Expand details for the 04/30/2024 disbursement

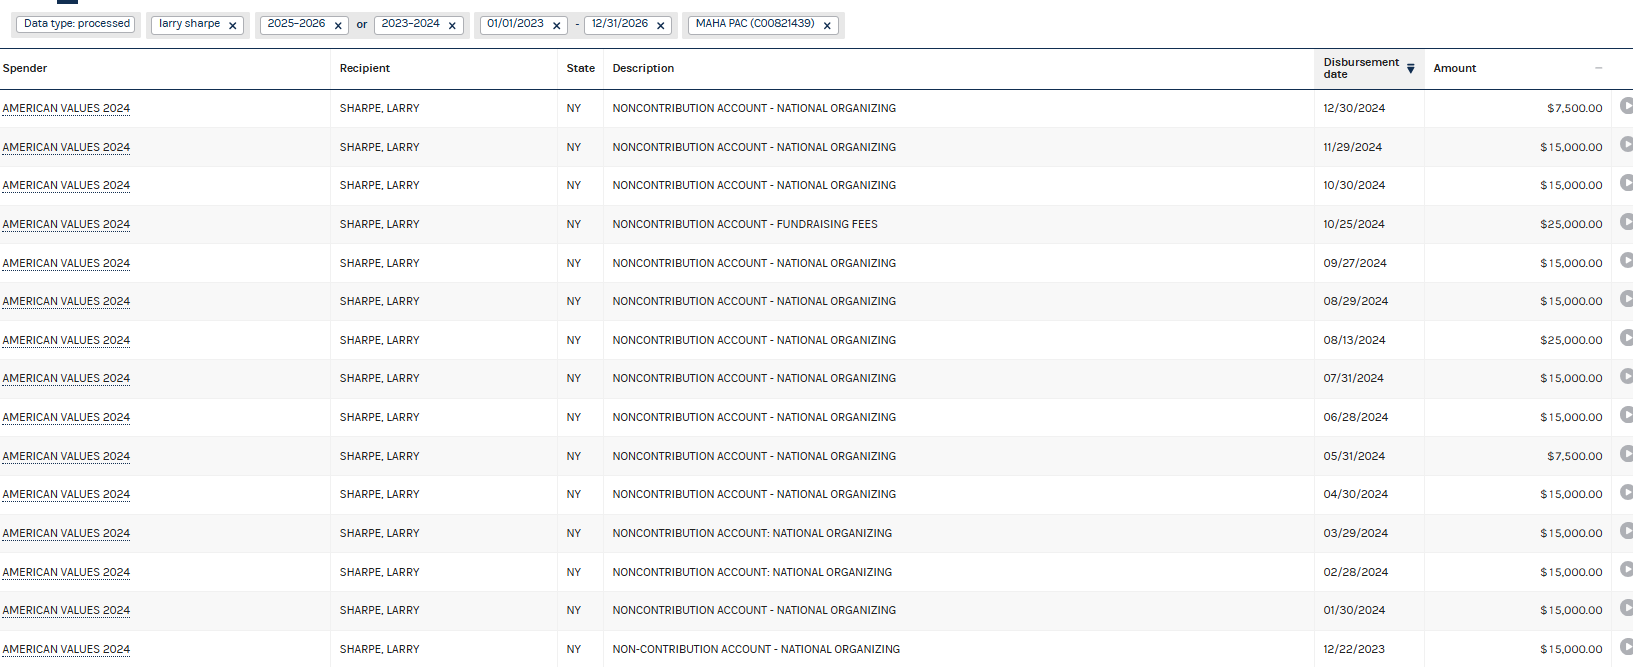pyautogui.click(x=1626, y=492)
